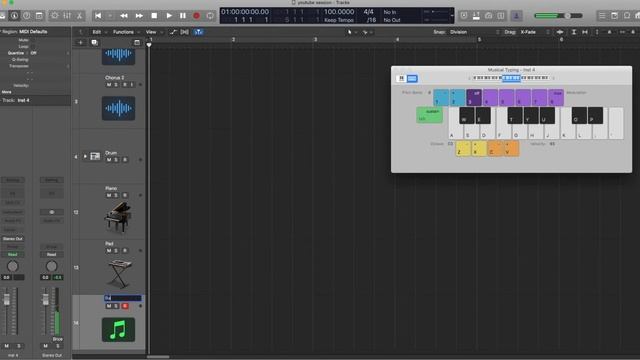This screenshot has height=360, width=640.
Task: Click the Forward transport button
Action: pyautogui.click(x=139, y=16)
